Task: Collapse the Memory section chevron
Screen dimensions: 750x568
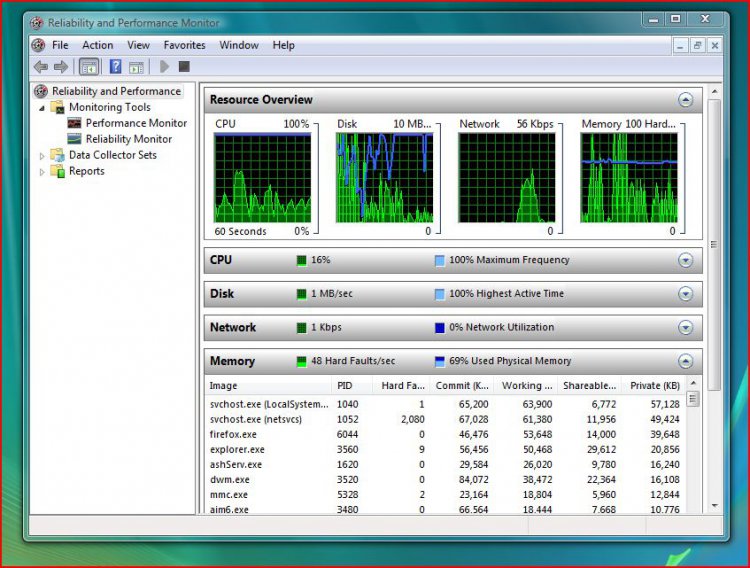Action: tap(685, 361)
